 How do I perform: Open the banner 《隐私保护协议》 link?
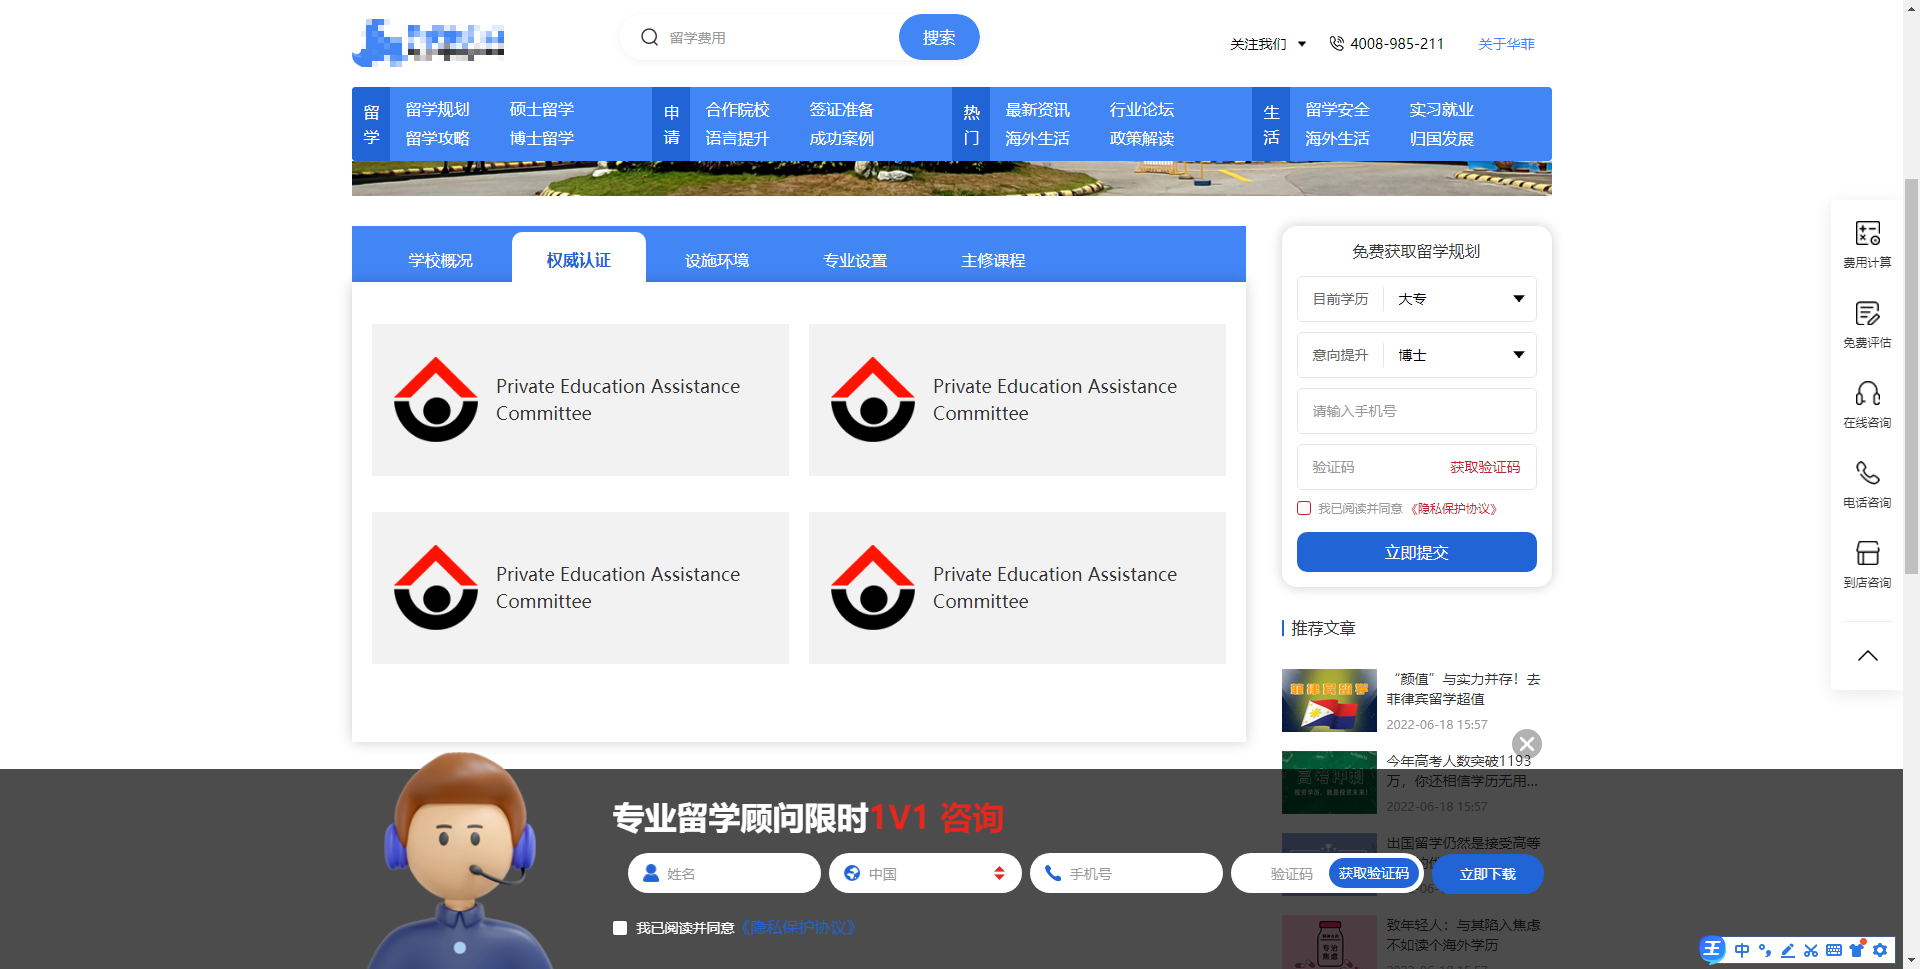(x=797, y=928)
